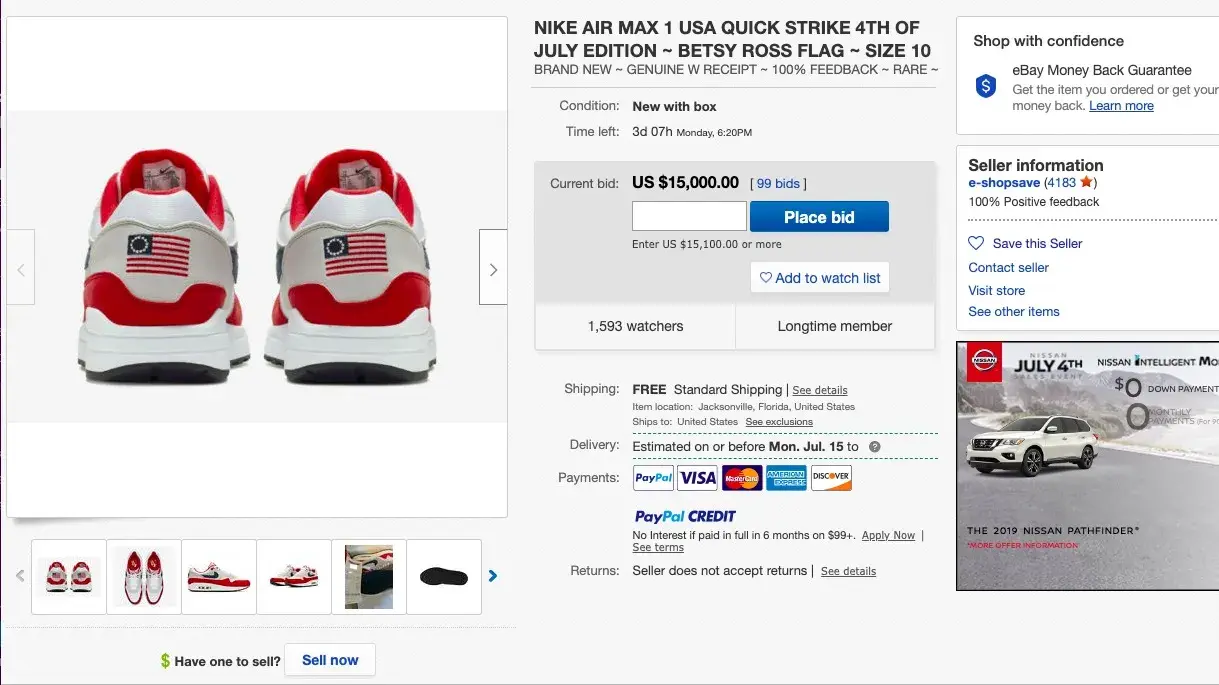Viewport: 1219px width, 685px height.
Task: Open the Learn more guarantee link
Action: (1121, 105)
